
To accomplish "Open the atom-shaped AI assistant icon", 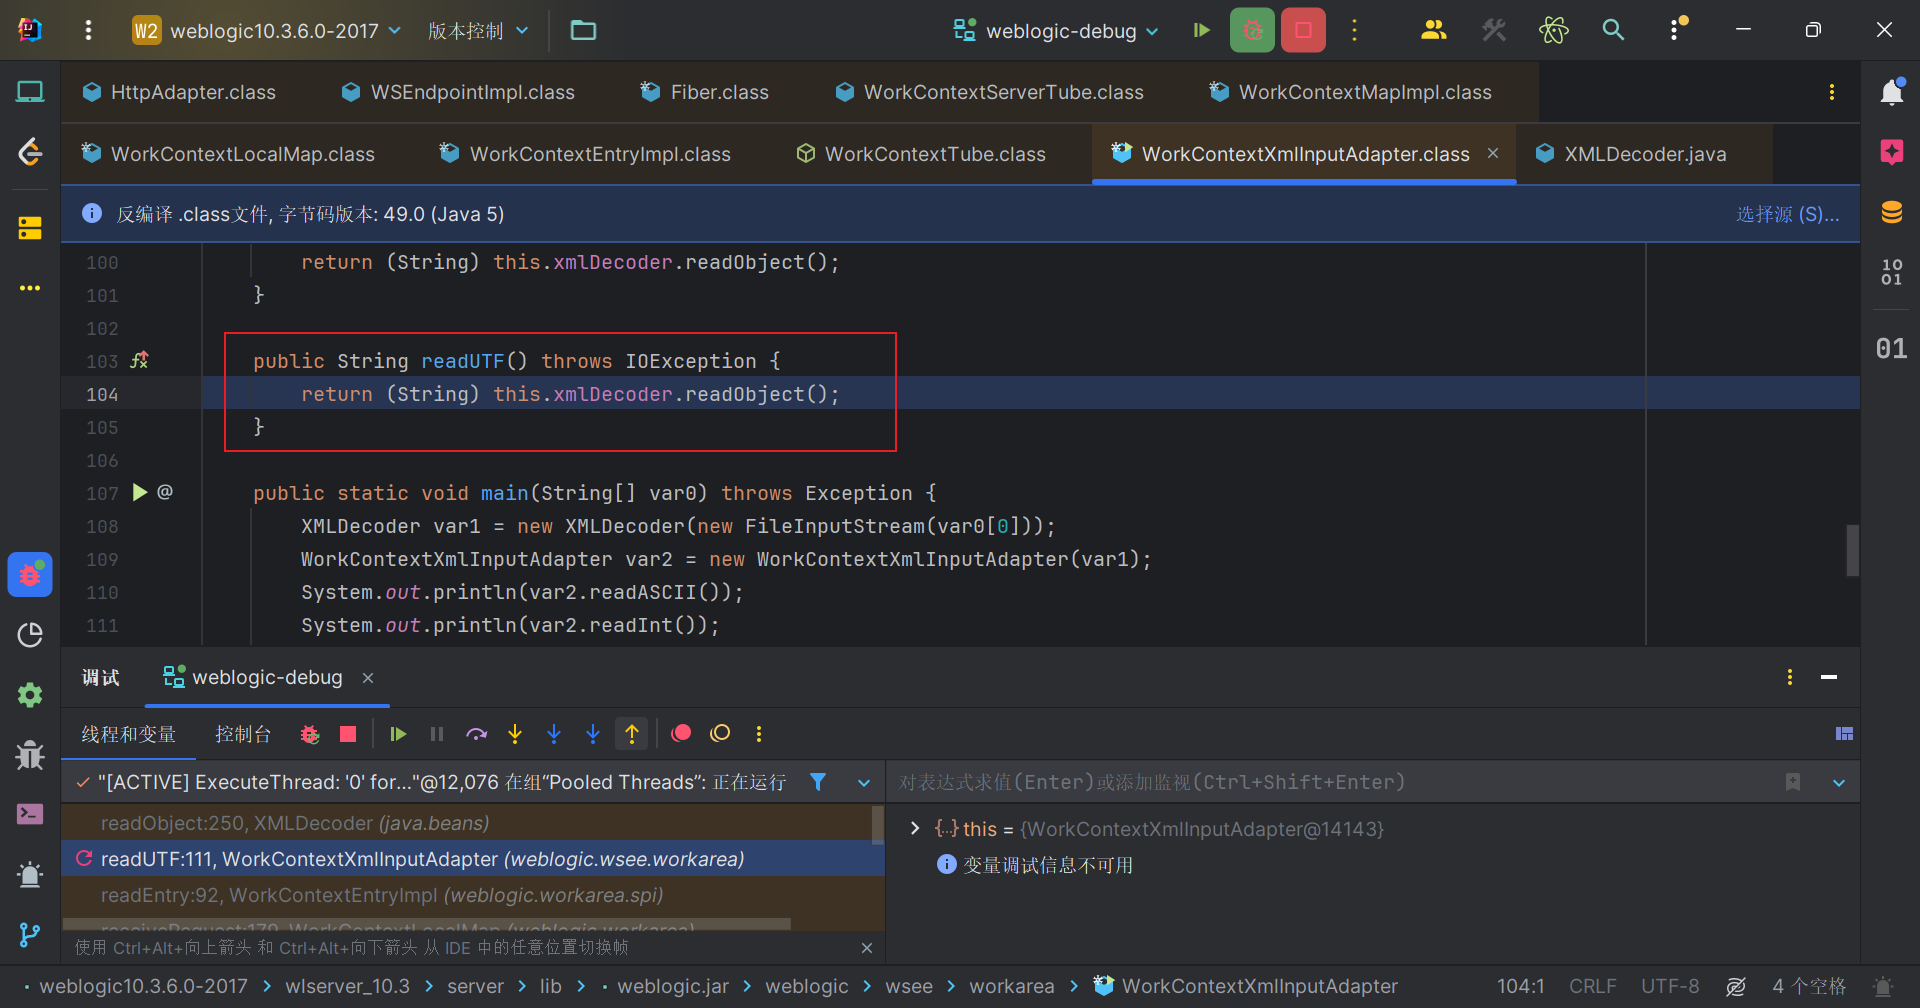I will tap(1554, 30).
